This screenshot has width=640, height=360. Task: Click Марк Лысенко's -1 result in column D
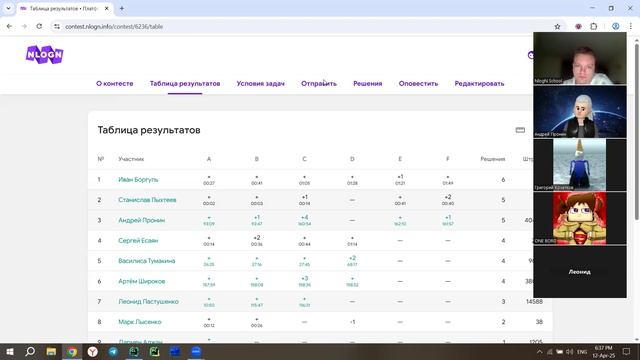352,322
